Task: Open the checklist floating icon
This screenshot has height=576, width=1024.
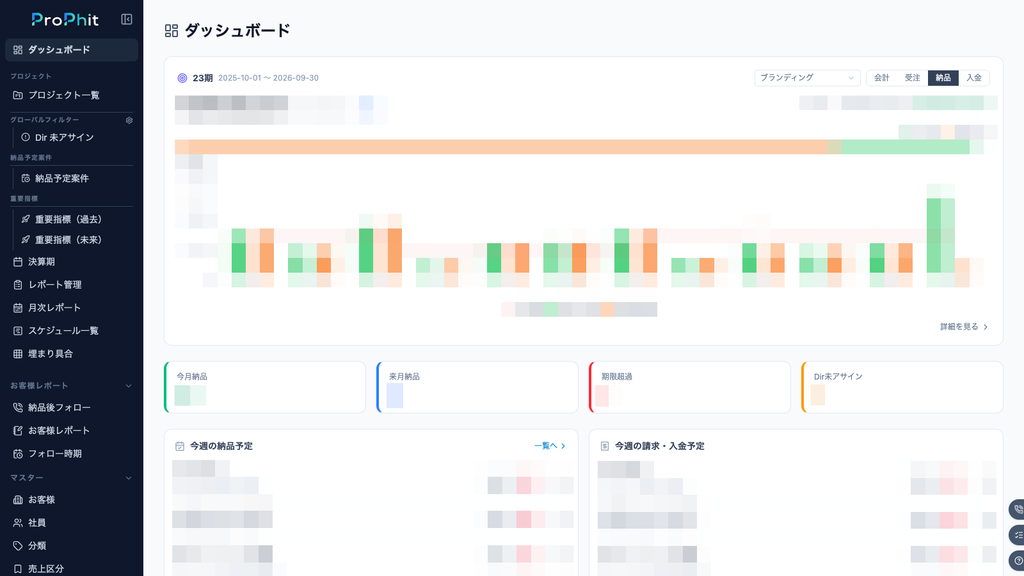Action: click(1017, 536)
